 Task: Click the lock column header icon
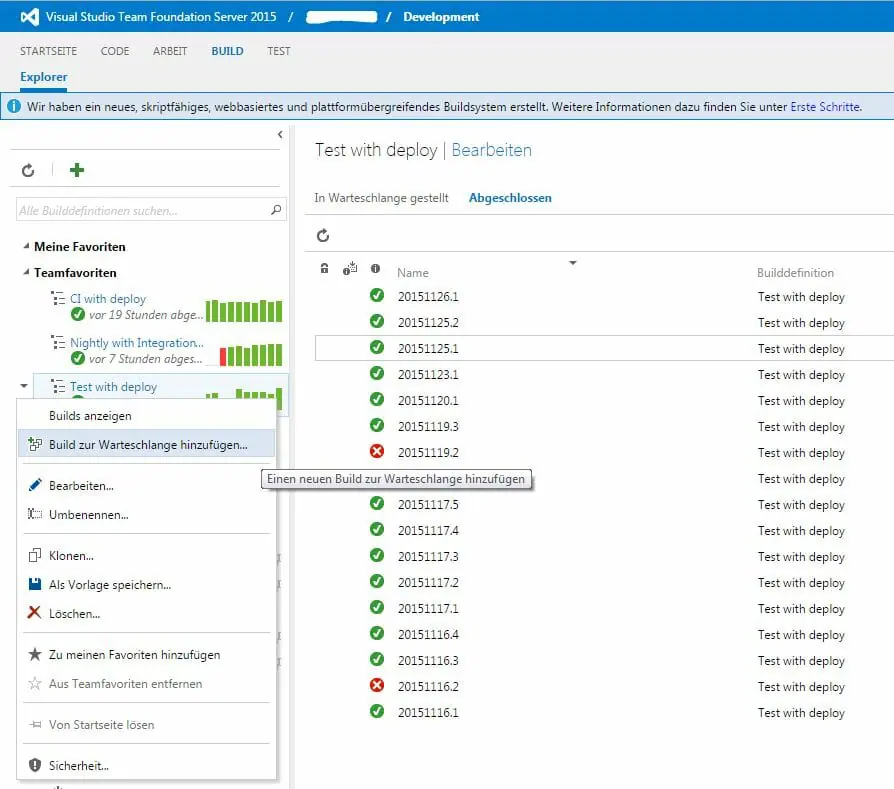point(324,269)
